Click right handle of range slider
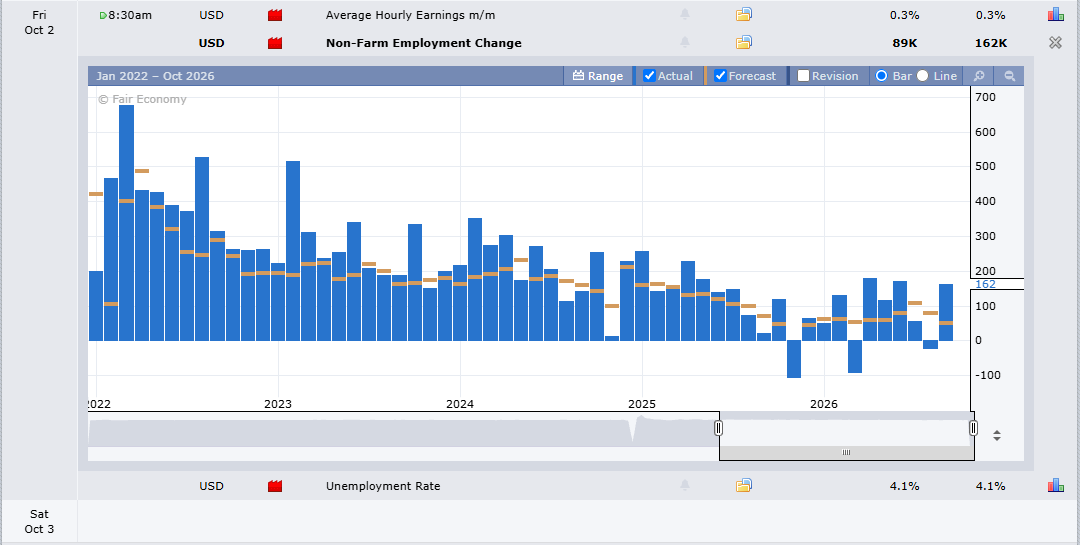The width and height of the screenshot is (1080, 545). coord(973,428)
